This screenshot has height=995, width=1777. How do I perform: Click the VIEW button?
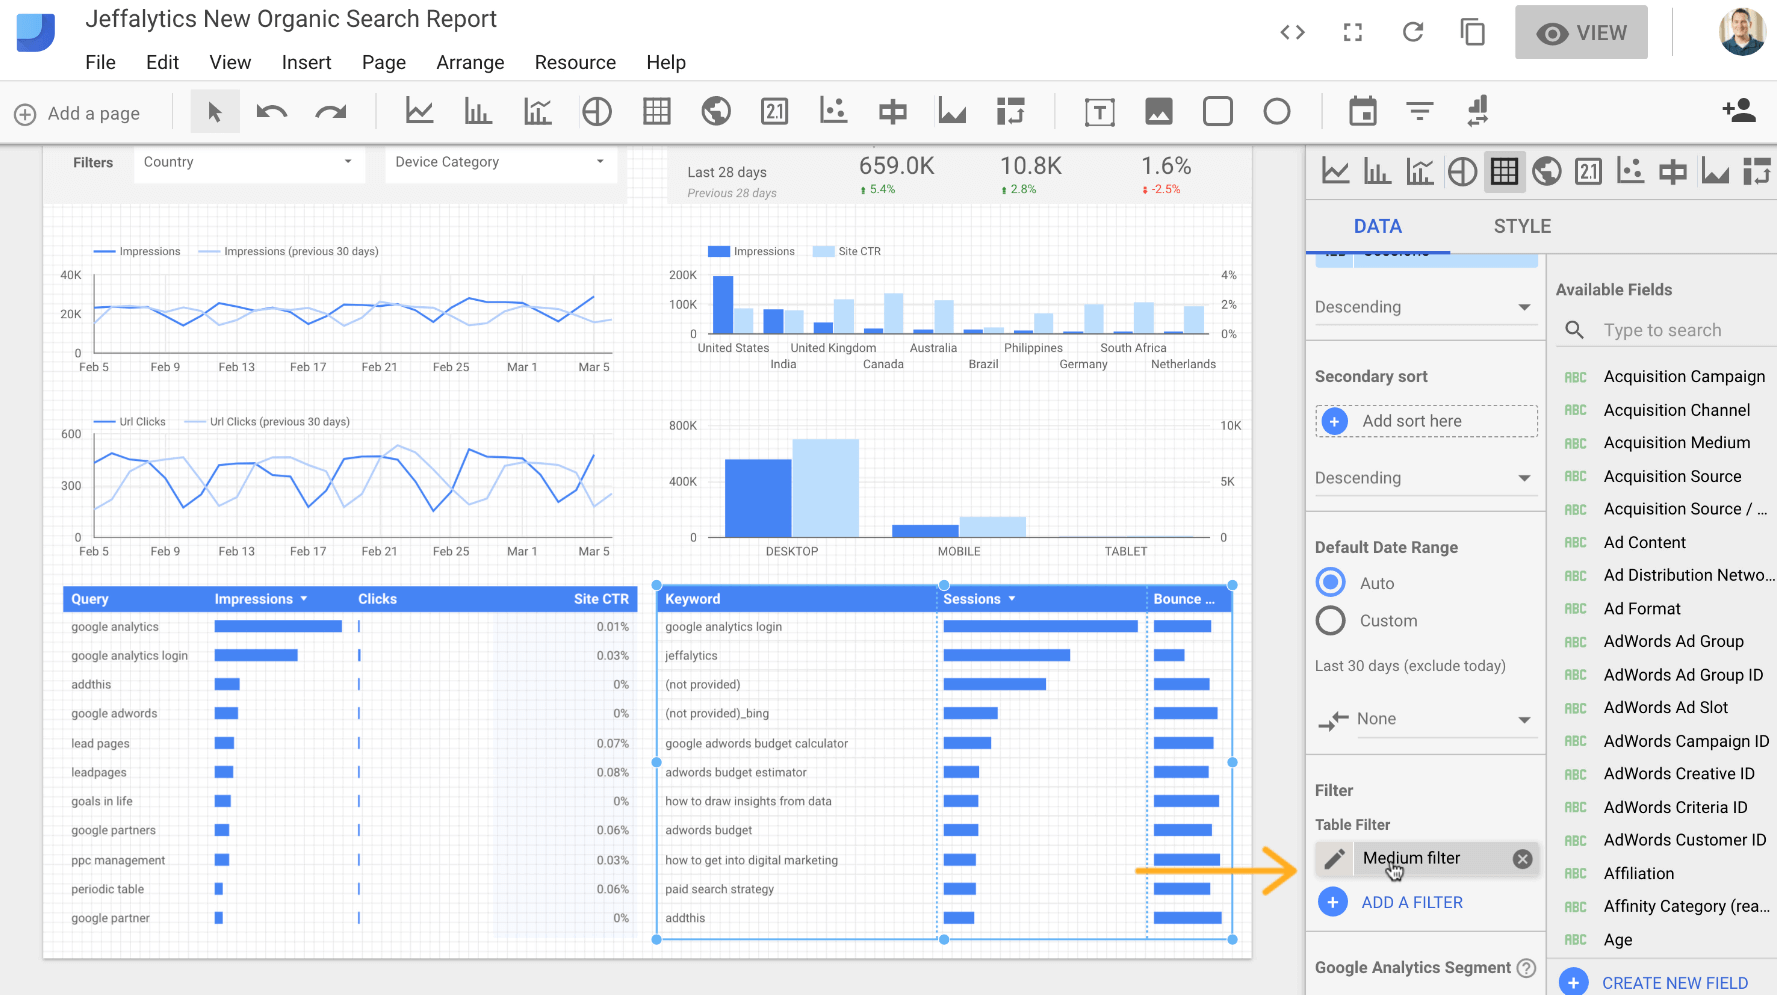(x=1581, y=33)
